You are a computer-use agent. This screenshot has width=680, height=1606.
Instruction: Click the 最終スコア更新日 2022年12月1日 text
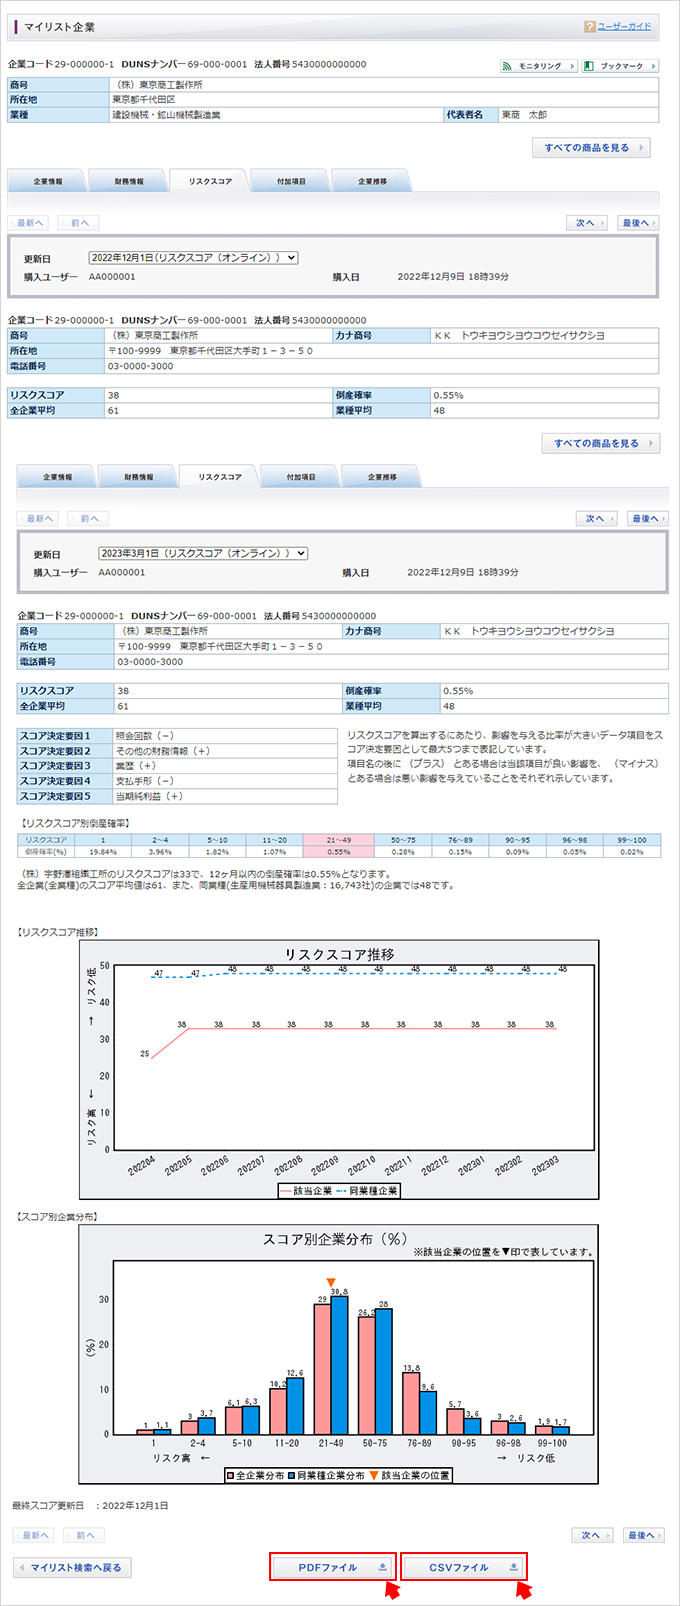(90, 1505)
